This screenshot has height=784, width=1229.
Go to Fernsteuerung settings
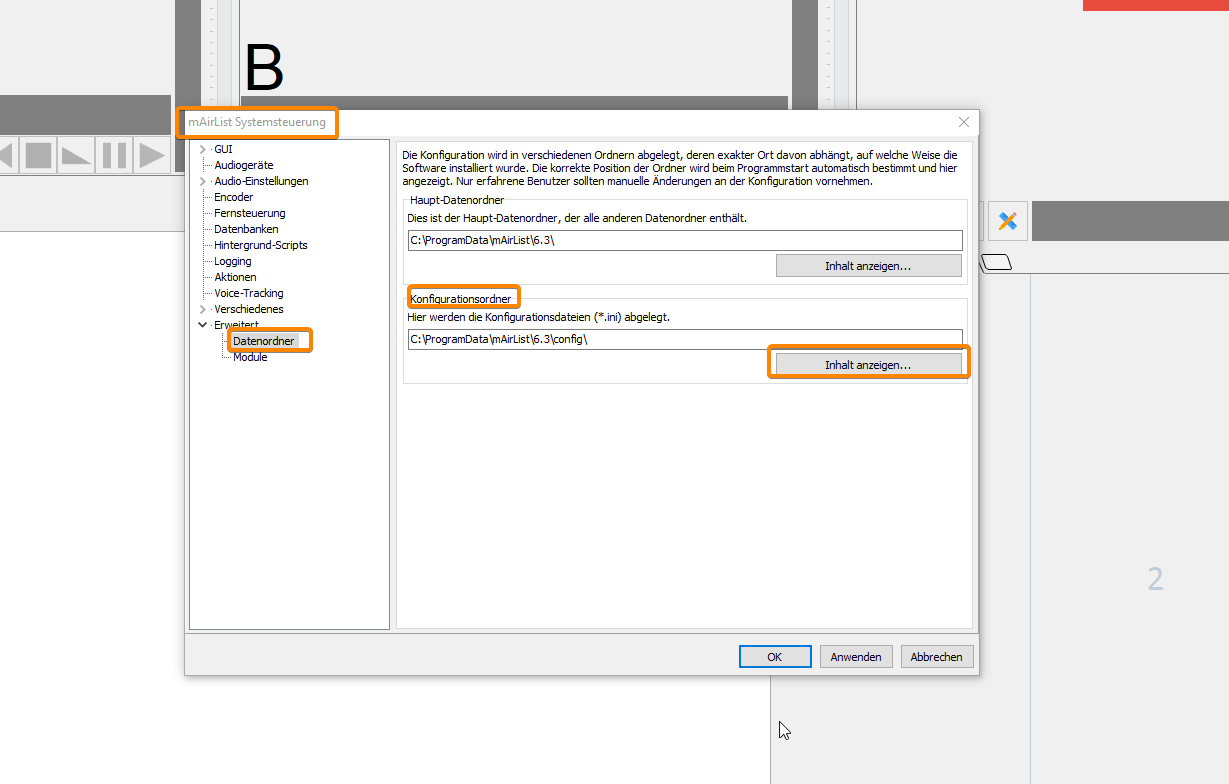(x=249, y=213)
